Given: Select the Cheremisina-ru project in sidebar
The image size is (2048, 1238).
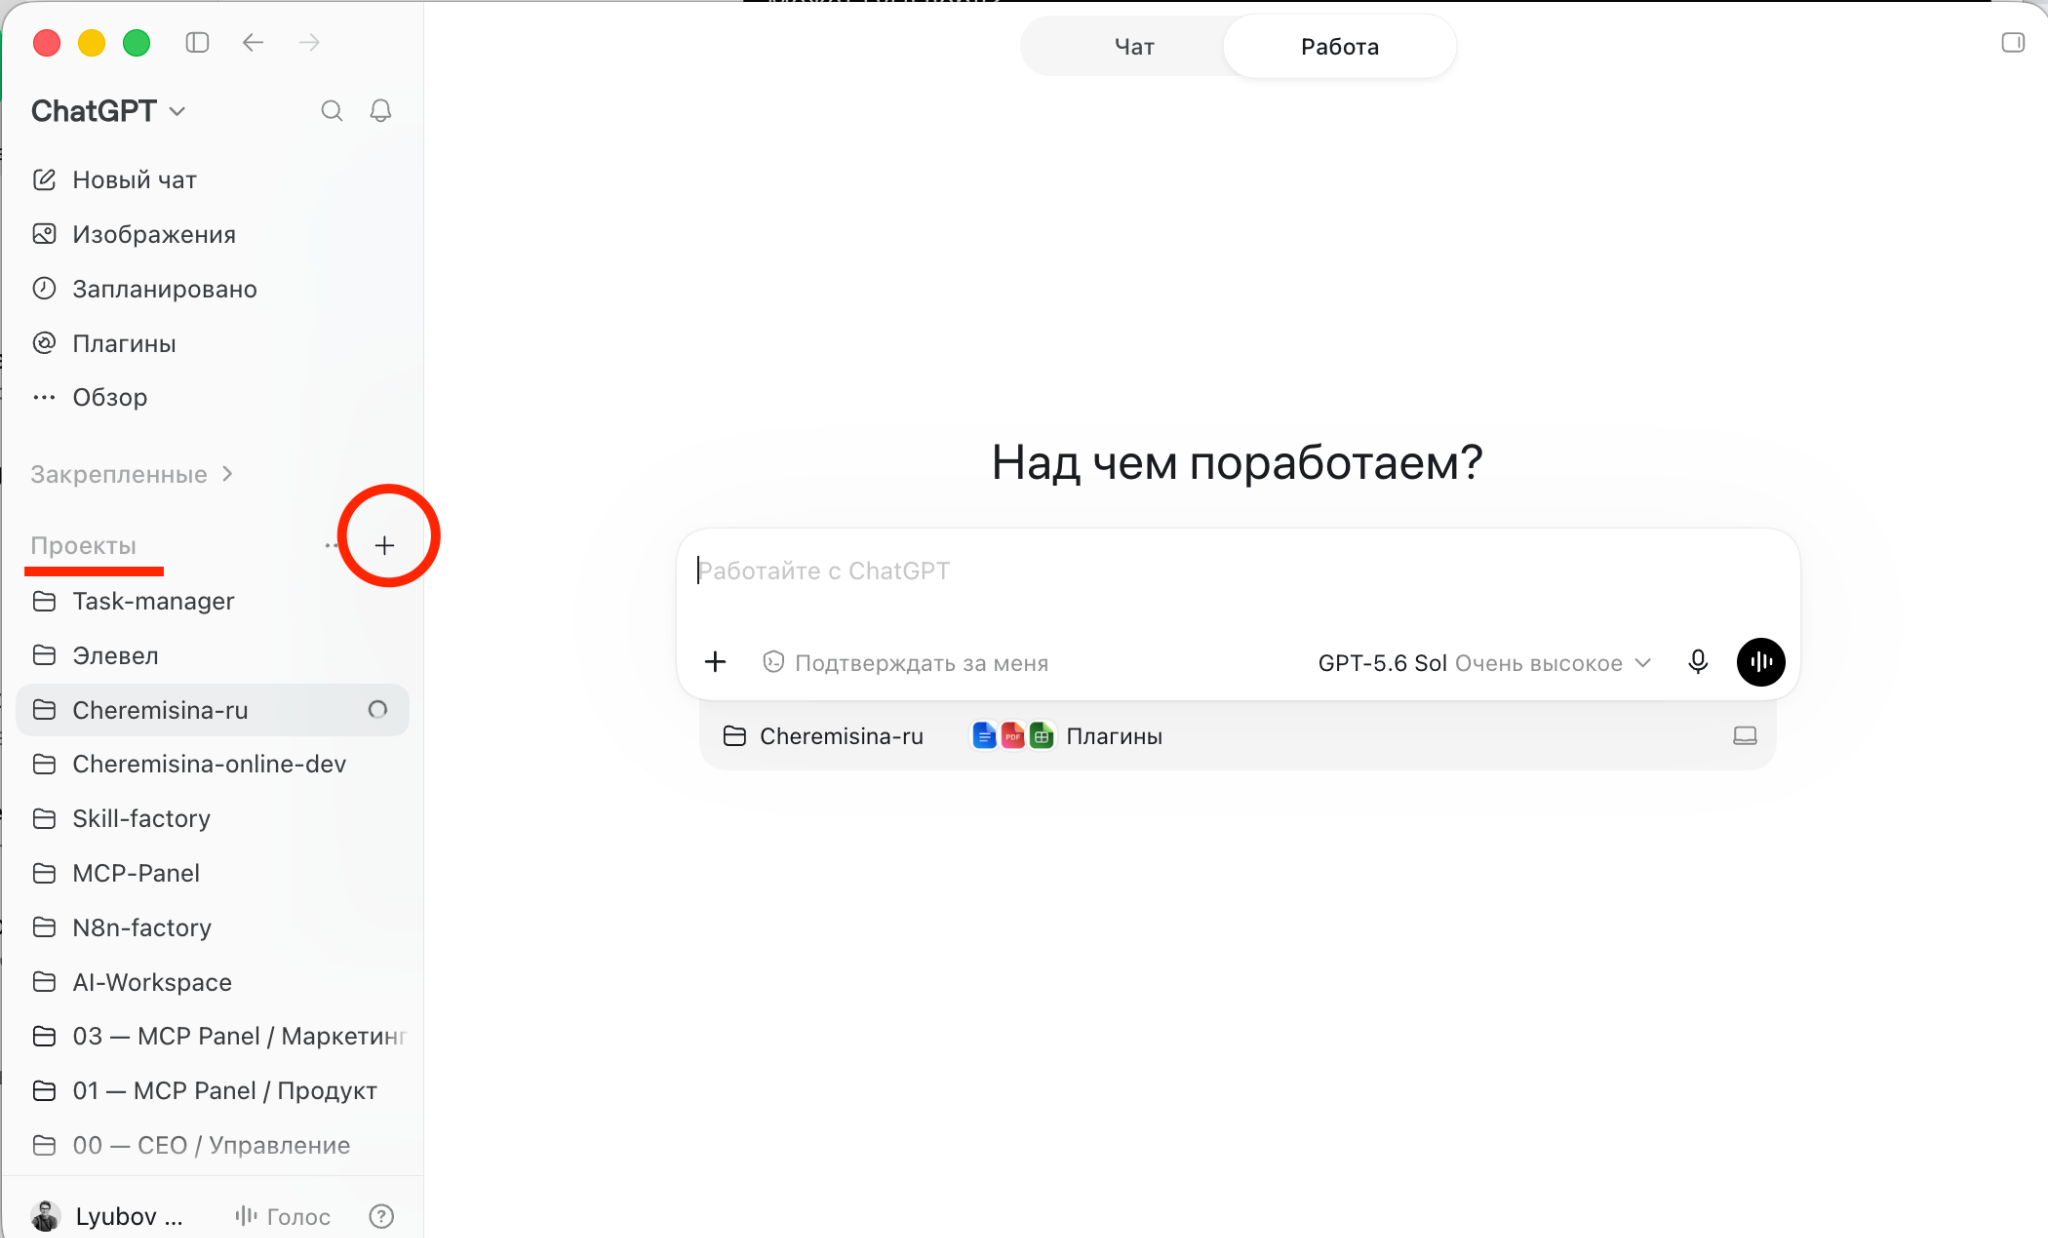Looking at the screenshot, I should [213, 710].
